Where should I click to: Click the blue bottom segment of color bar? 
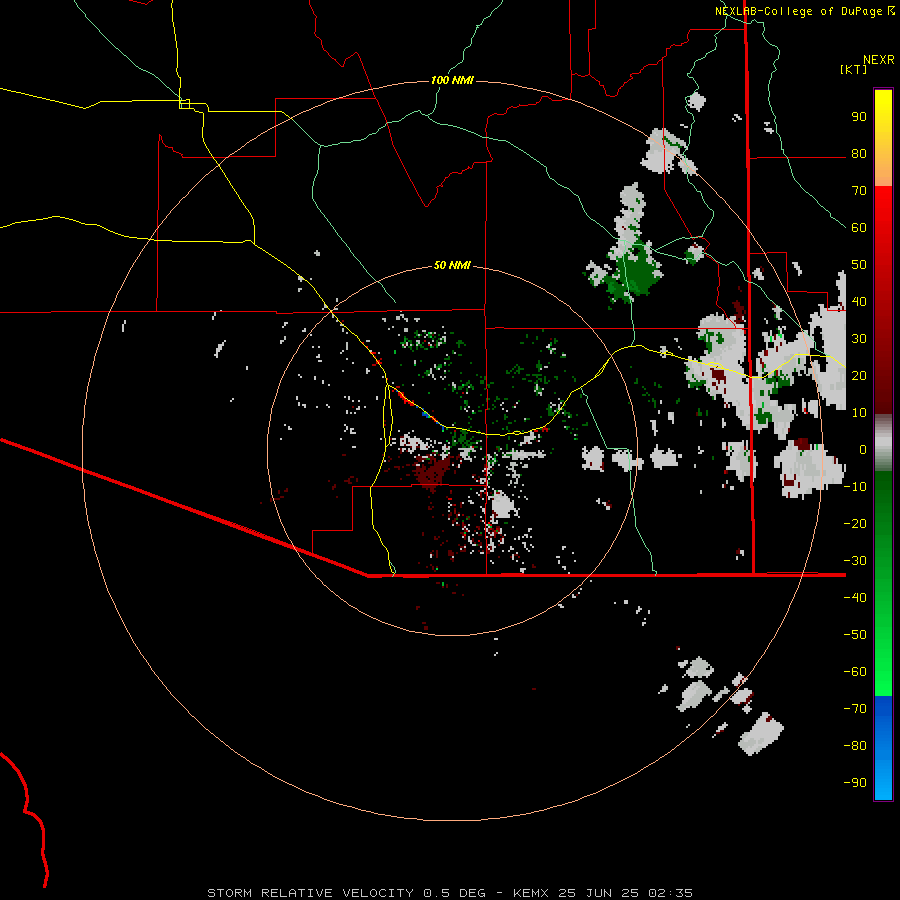(883, 748)
